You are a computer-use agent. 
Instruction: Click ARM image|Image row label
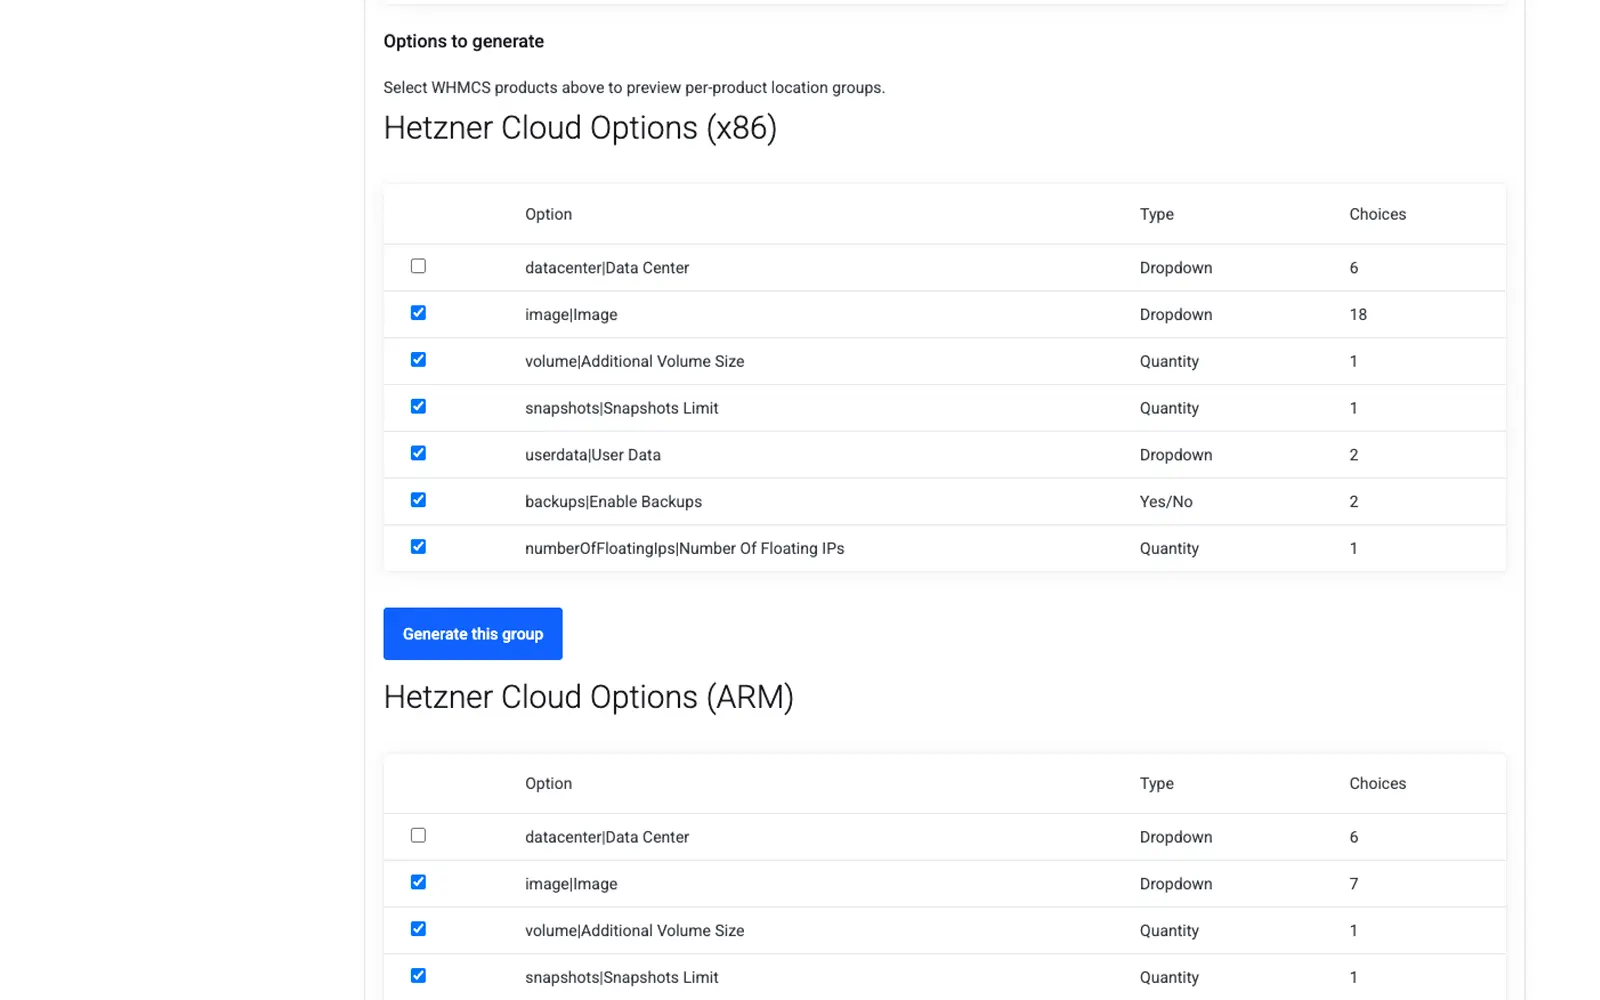point(571,884)
